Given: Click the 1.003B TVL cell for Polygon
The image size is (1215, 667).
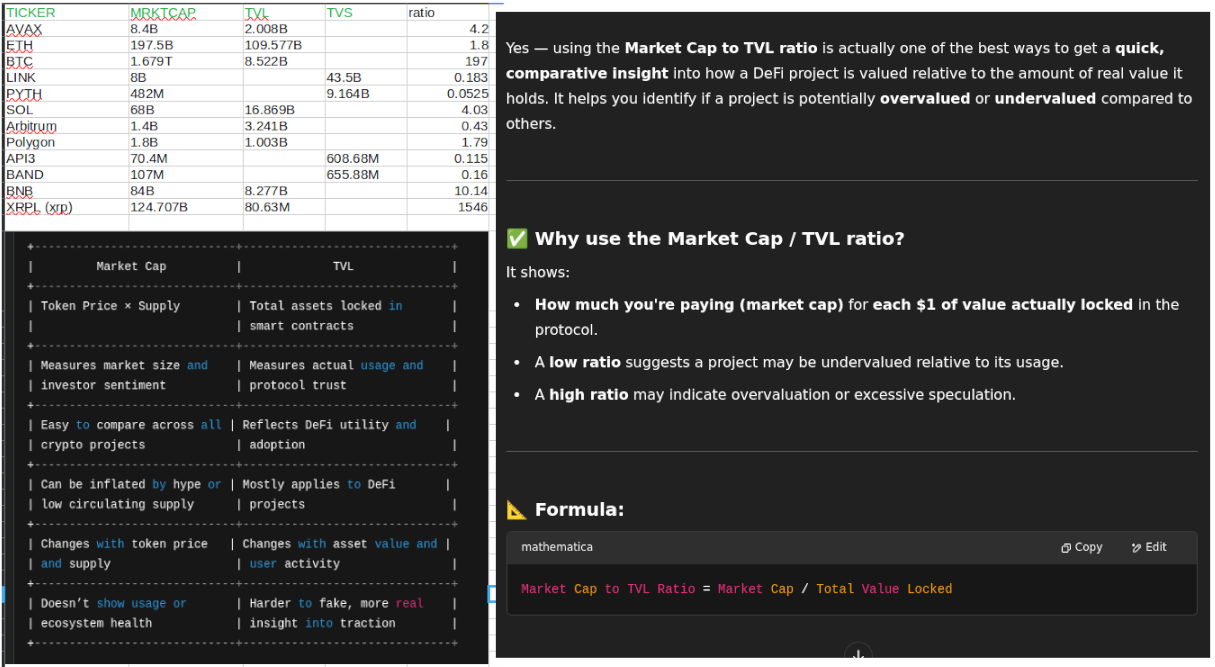Looking at the screenshot, I should (283, 142).
